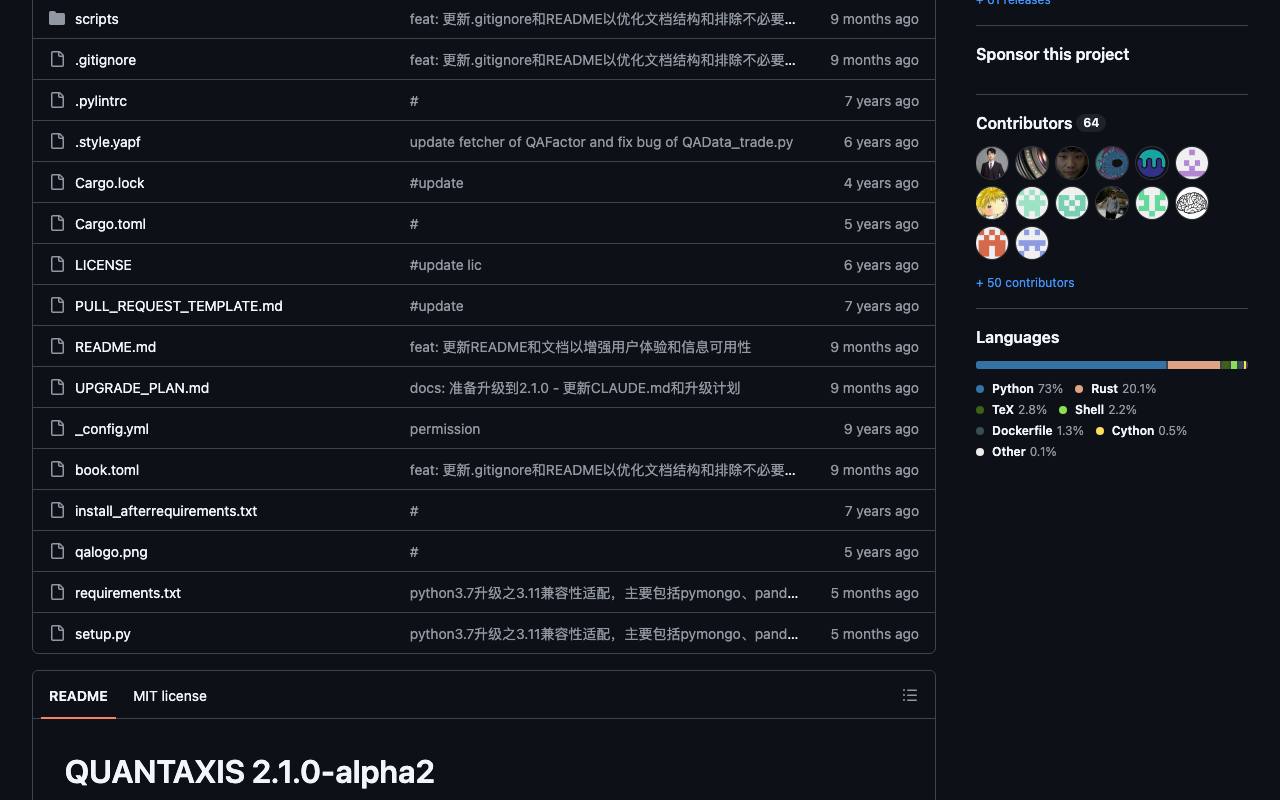The height and width of the screenshot is (800, 1280).
Task: Click the file icon next to setup.py
Action: (x=57, y=634)
